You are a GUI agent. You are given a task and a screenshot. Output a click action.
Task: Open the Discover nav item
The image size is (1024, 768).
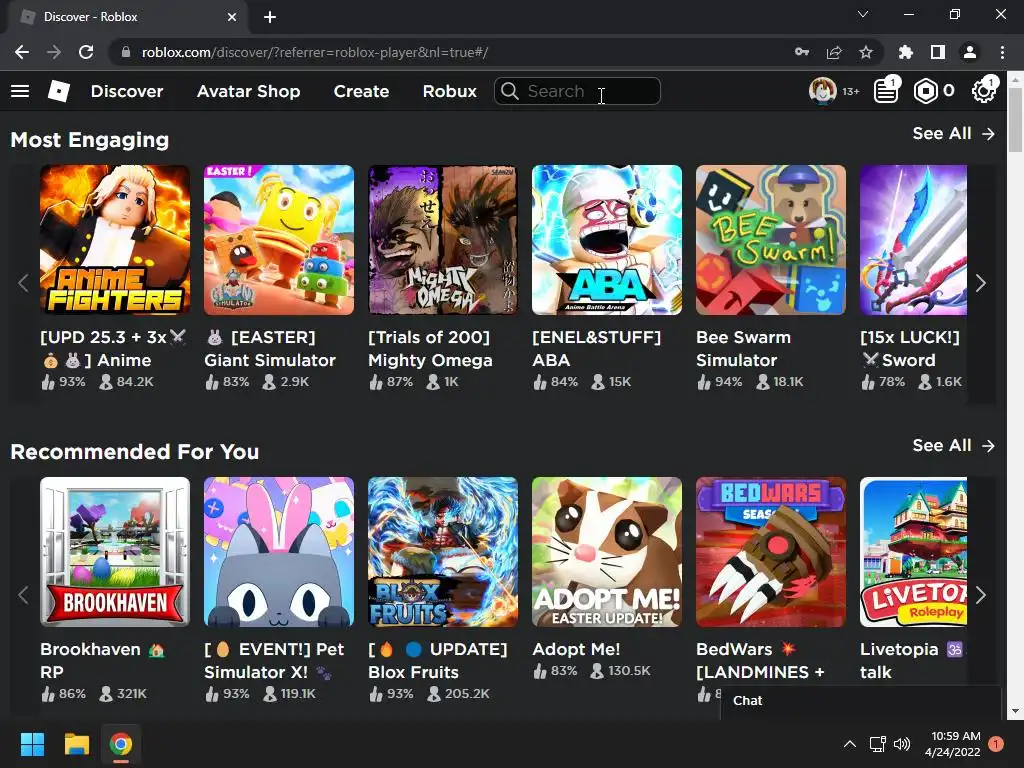point(127,91)
